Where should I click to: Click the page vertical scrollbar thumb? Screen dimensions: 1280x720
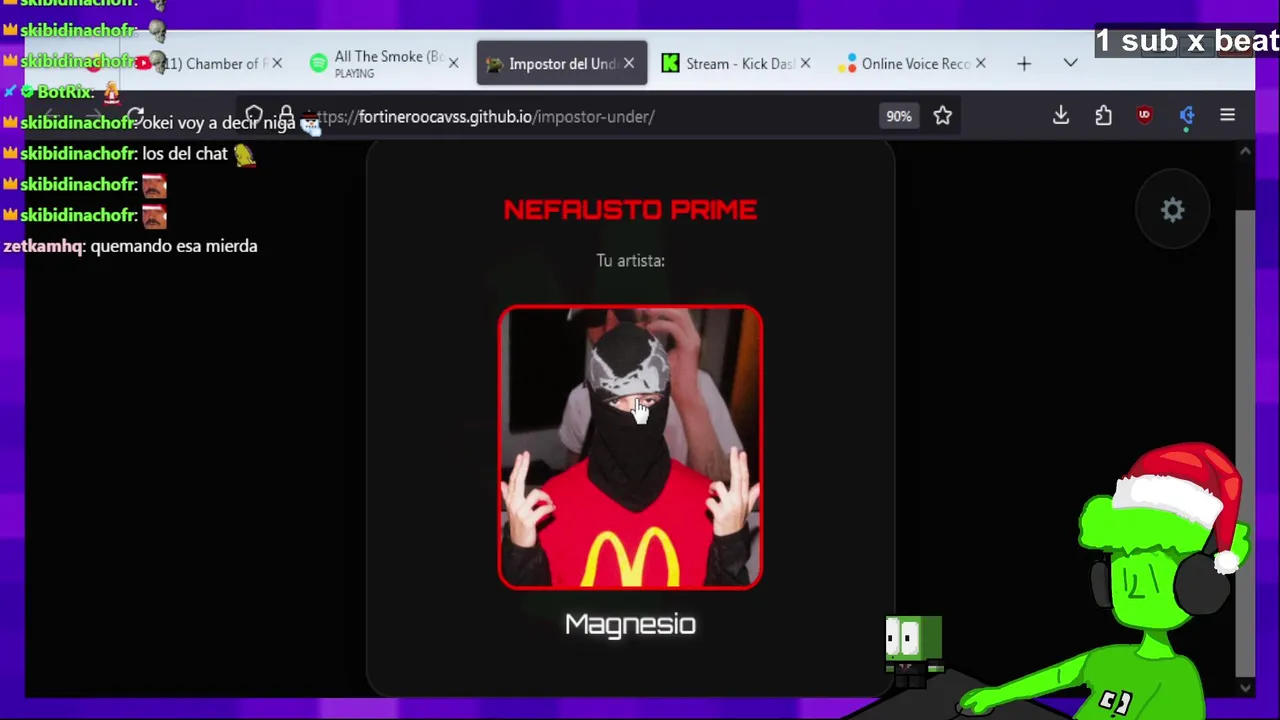pos(1245,442)
